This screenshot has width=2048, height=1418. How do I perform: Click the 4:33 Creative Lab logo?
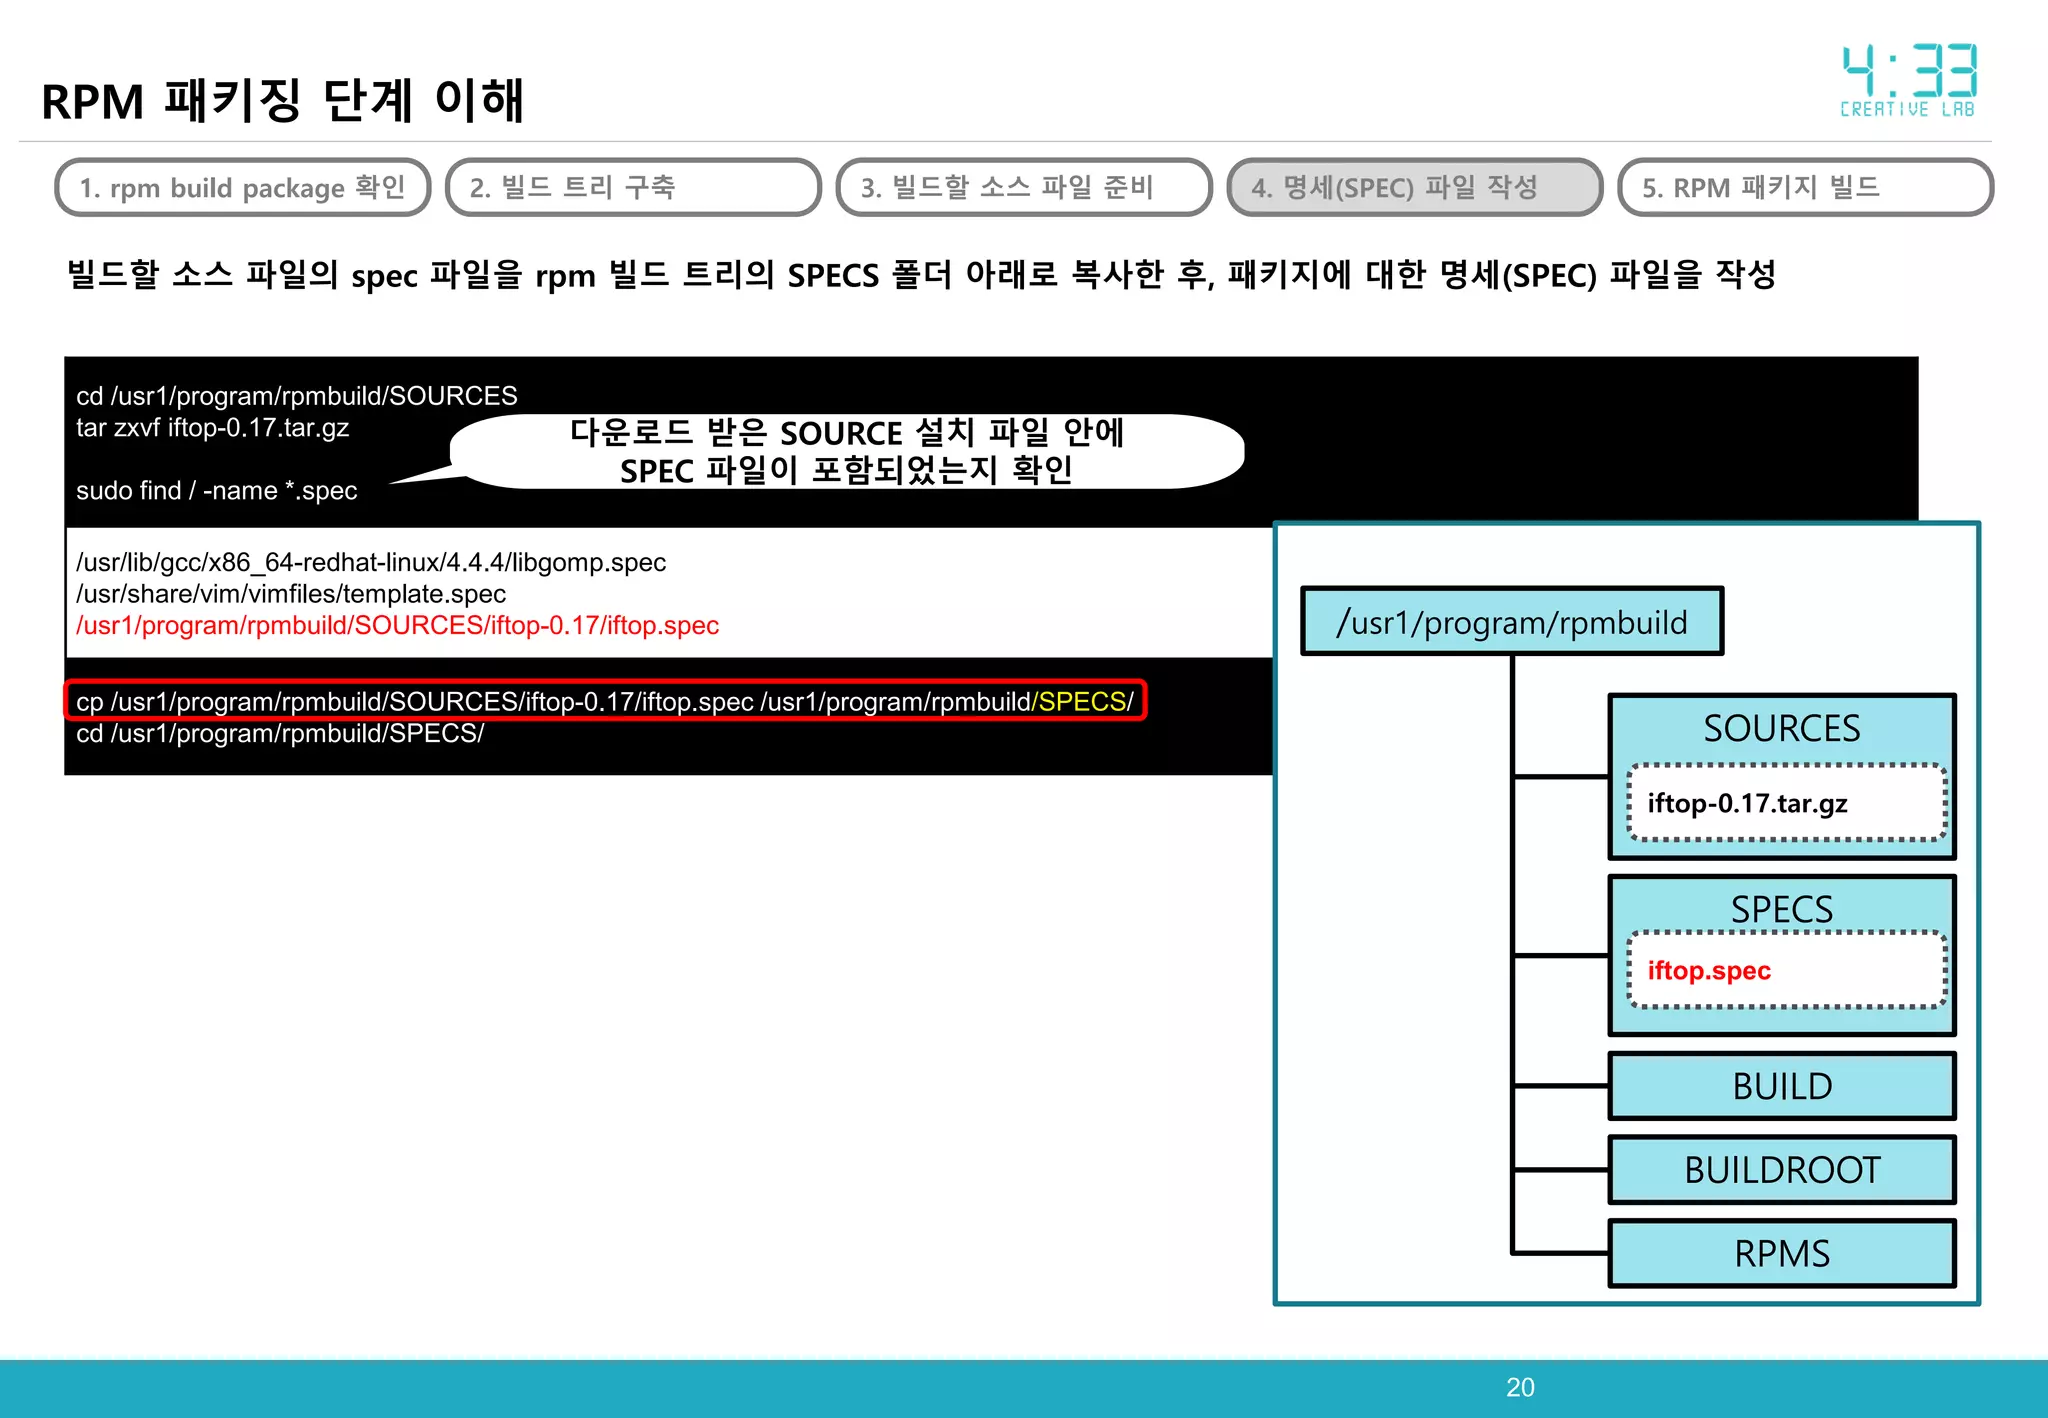1909,81
